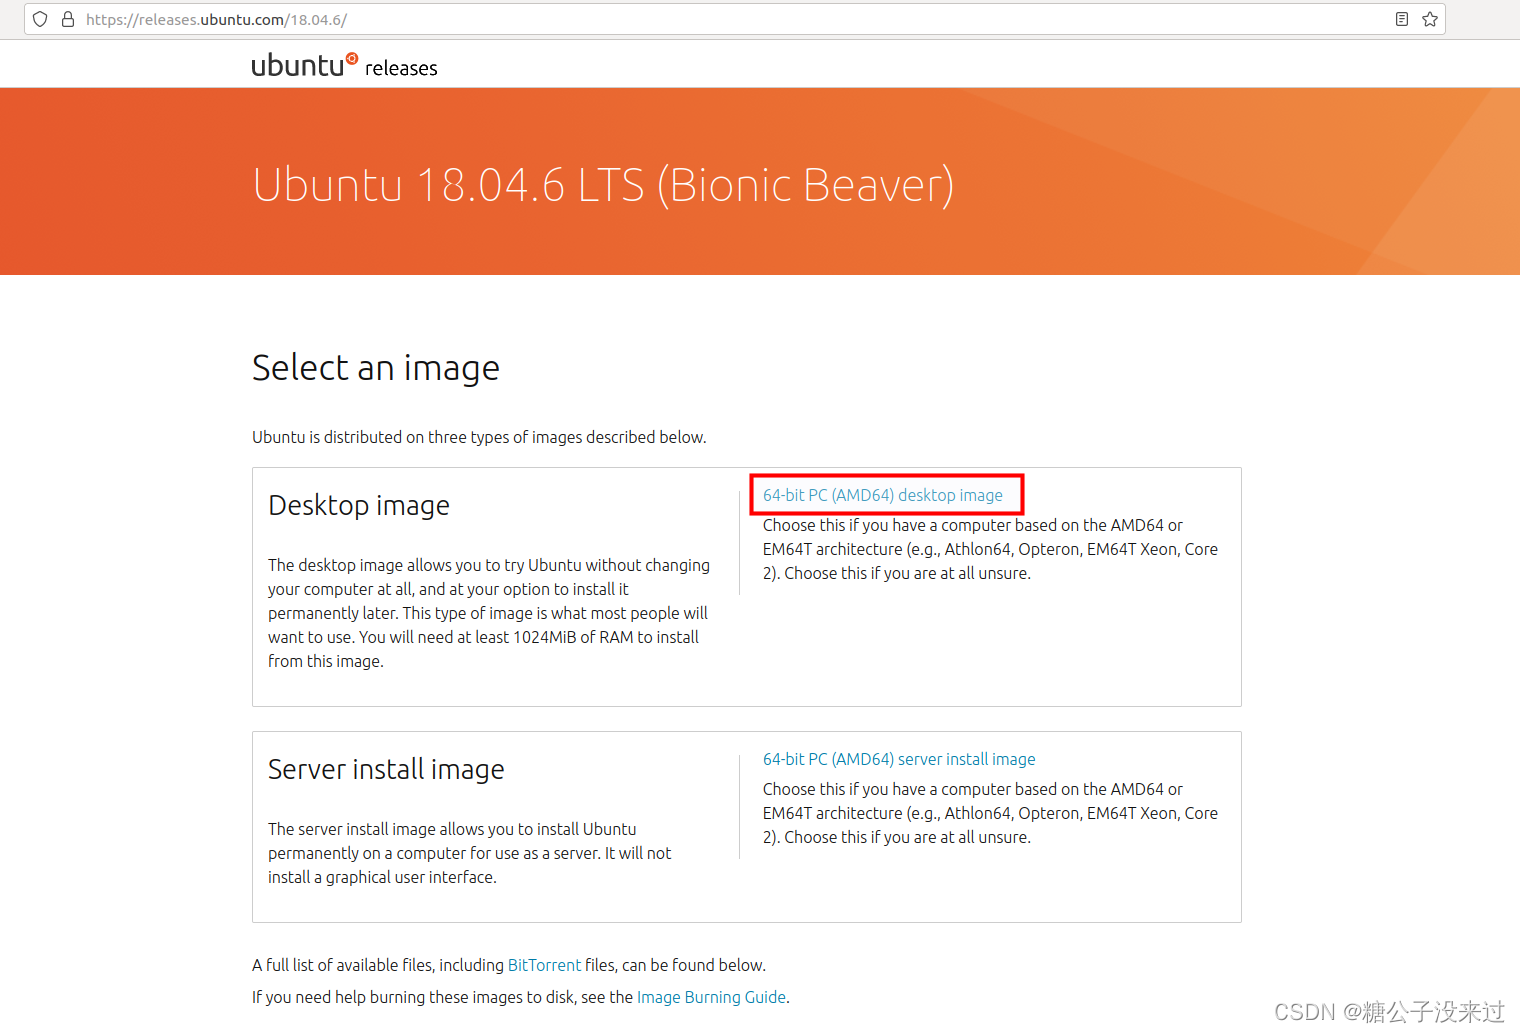Image resolution: width=1520 pixels, height=1033 pixels.
Task: Click the "releases" text beside the logo
Action: [x=401, y=68]
